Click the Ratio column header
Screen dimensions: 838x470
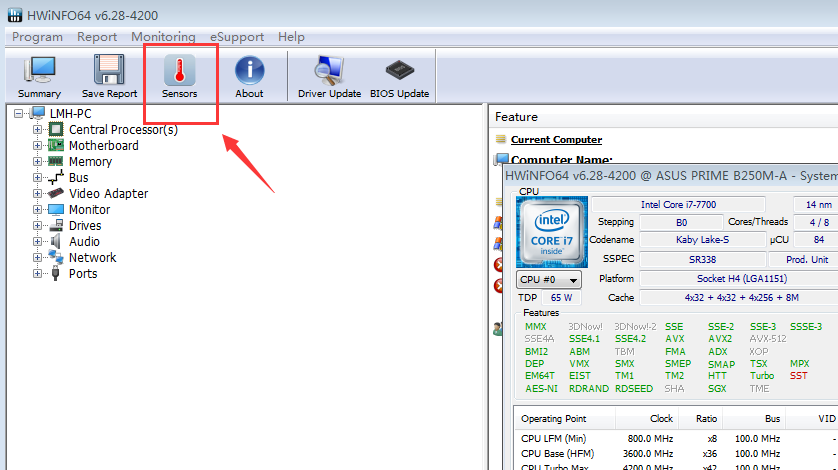click(701, 419)
